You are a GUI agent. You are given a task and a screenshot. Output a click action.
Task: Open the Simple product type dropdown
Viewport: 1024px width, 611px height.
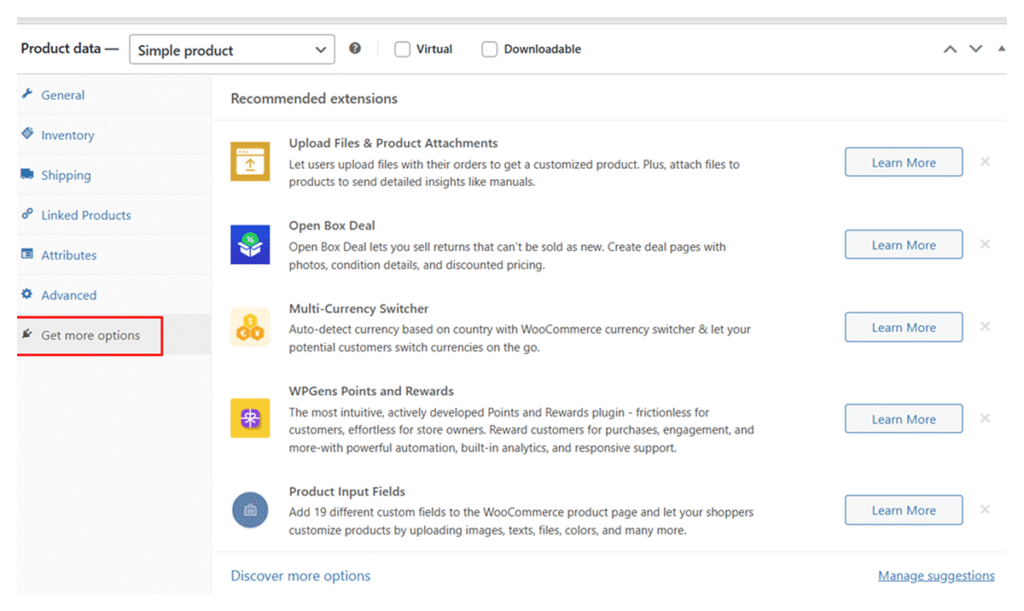pos(232,50)
